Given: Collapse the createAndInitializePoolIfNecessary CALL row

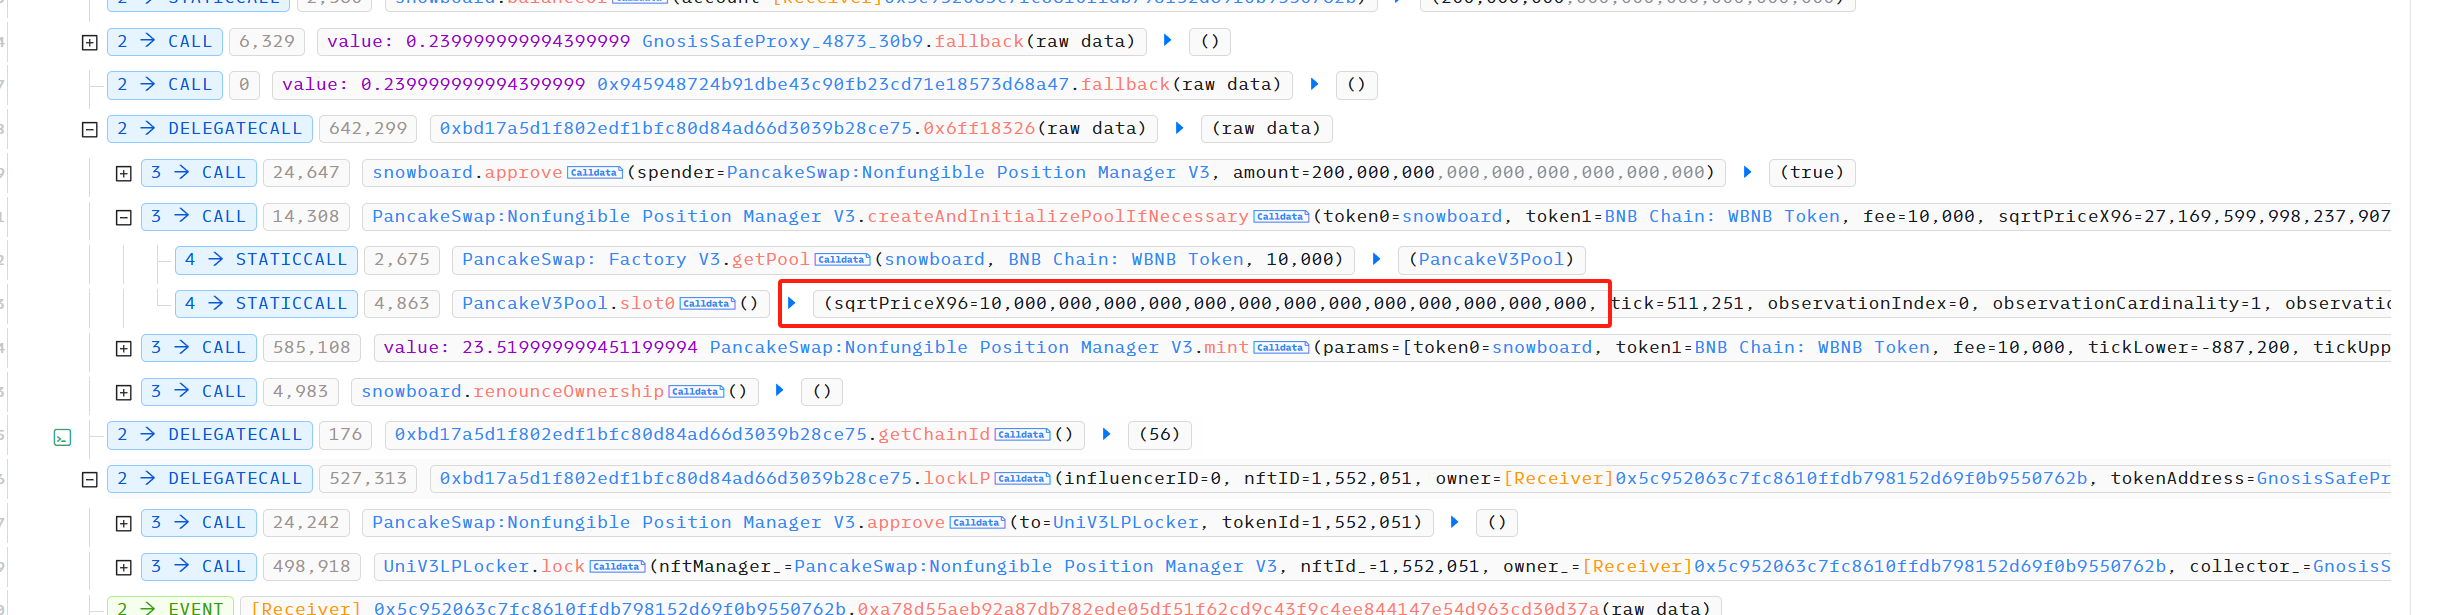Looking at the screenshot, I should pos(123,217).
